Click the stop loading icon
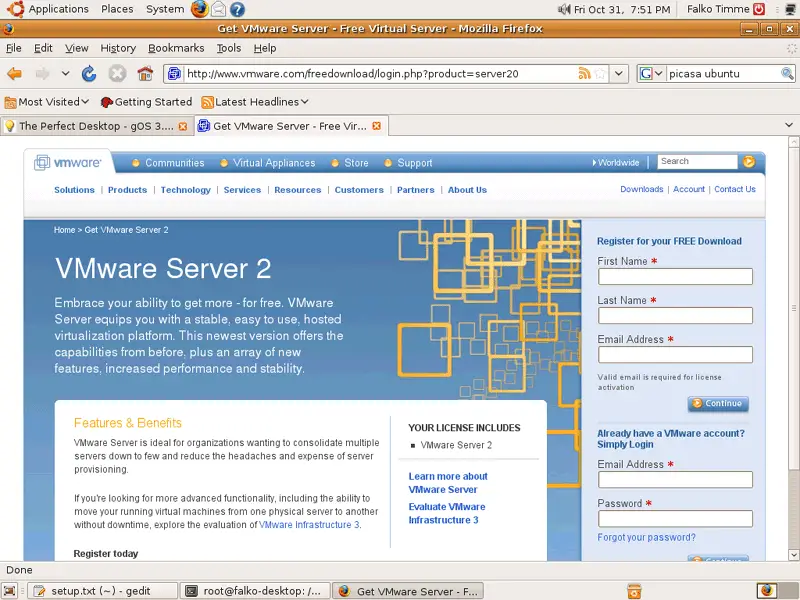 click(x=117, y=74)
